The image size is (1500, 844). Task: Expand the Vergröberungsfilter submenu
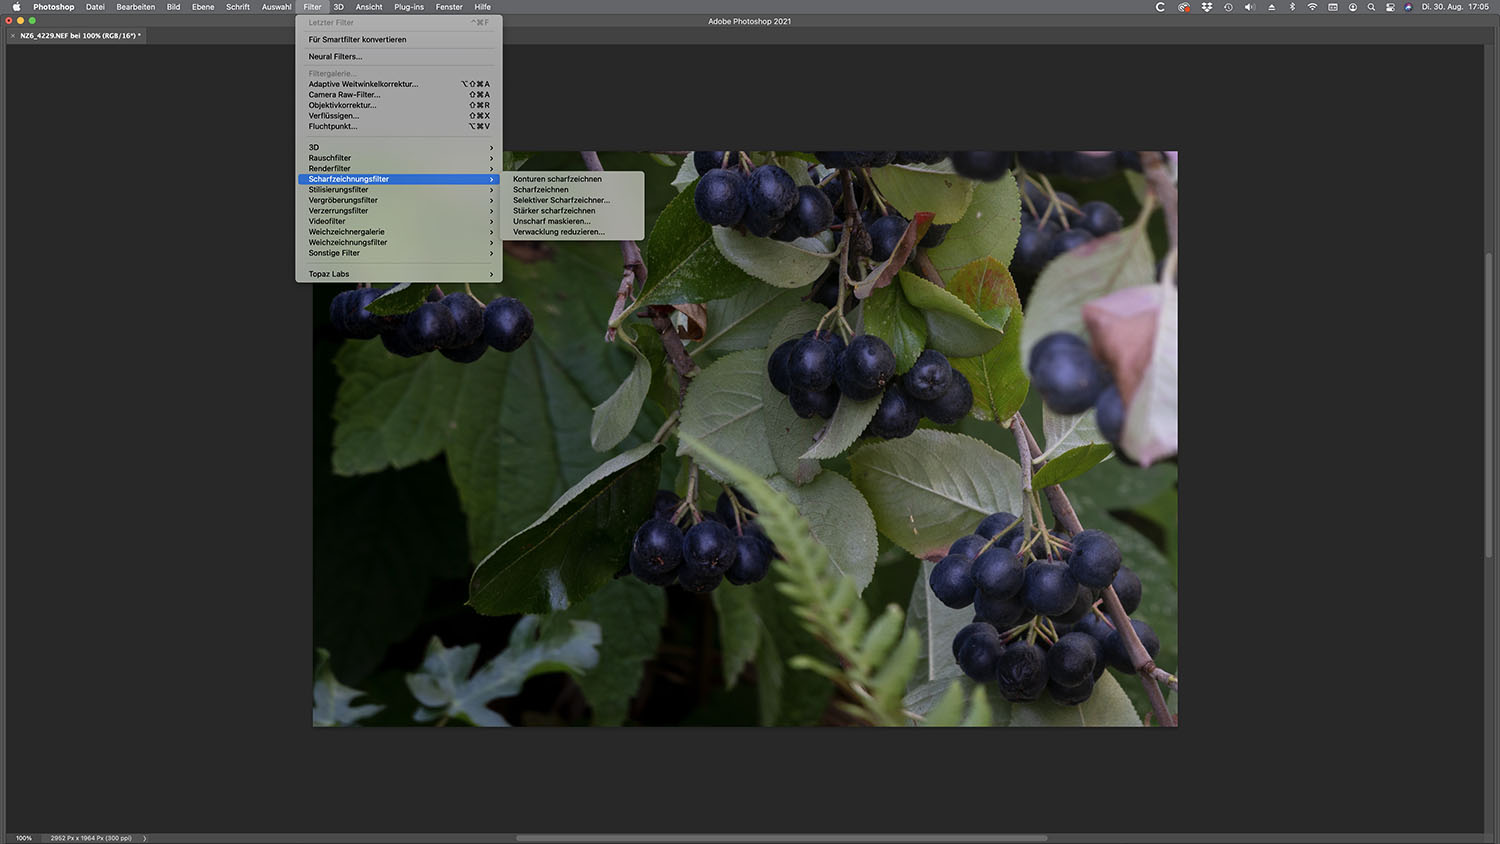(x=399, y=200)
